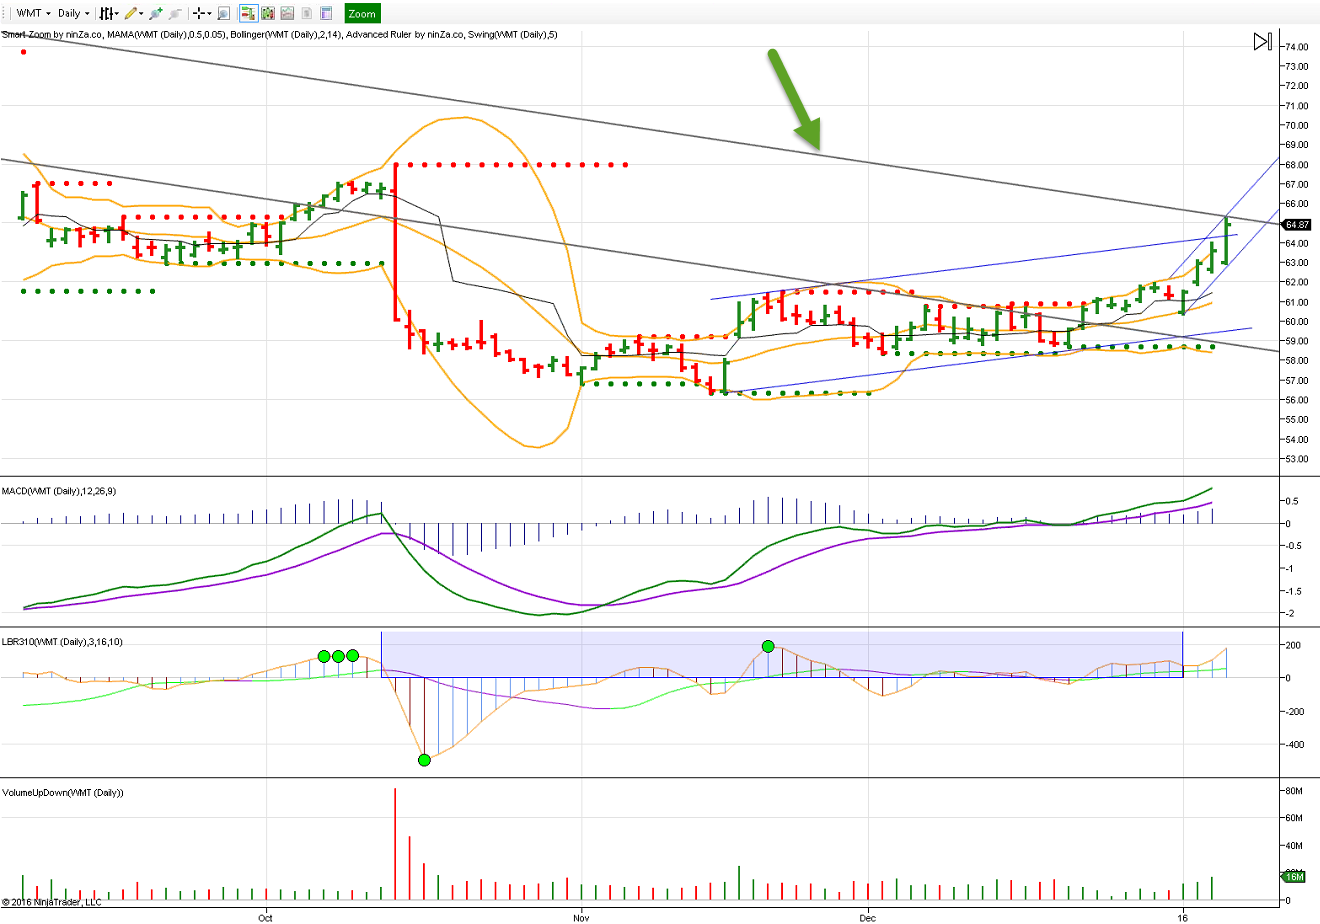Expand the arrow beside the pencil icon
Screen dimensions: 1320x924
pyautogui.click(x=141, y=13)
